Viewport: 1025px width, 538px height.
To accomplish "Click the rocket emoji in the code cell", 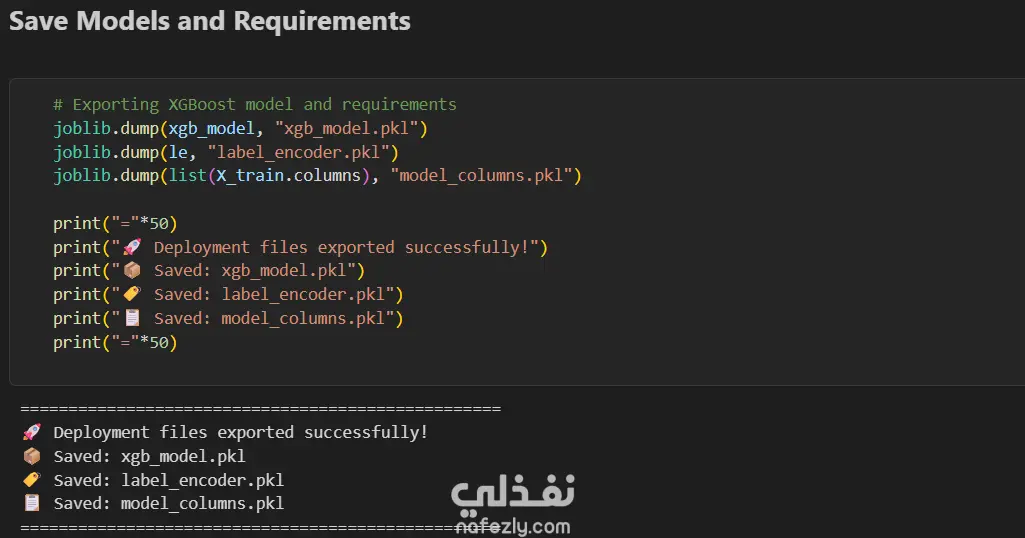I will 132,246.
